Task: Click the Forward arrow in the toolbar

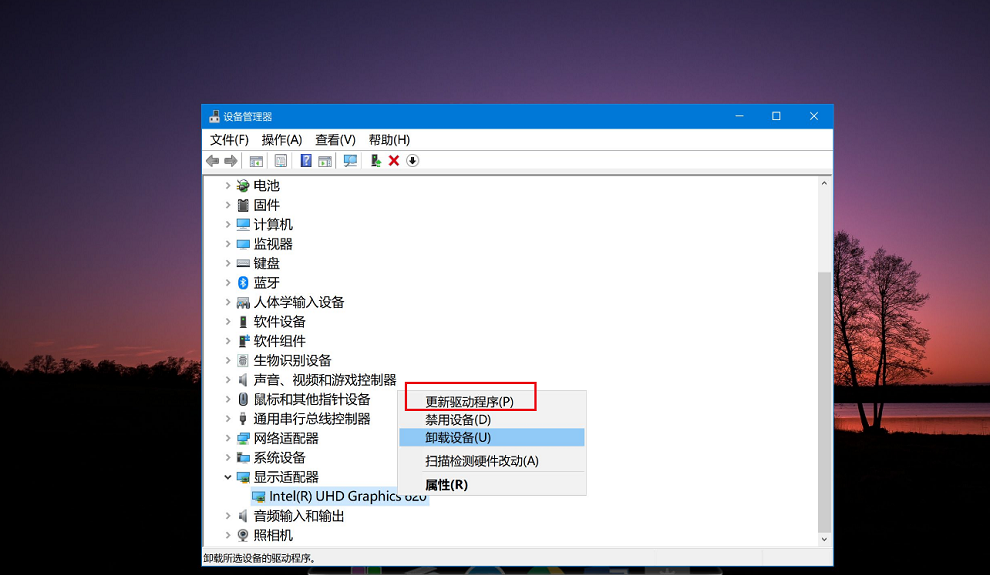Action: pos(231,161)
